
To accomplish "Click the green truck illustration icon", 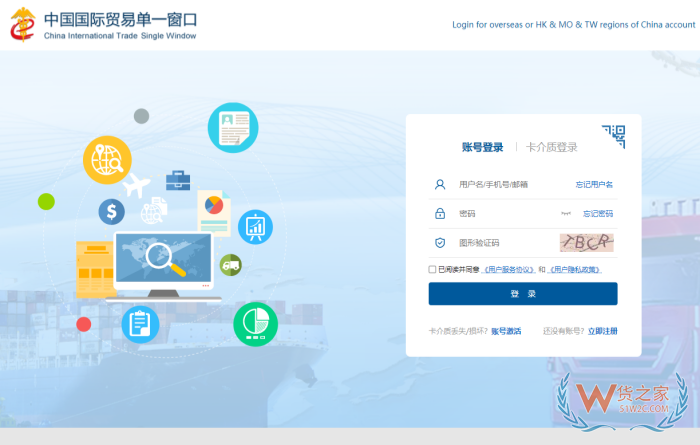I will click(231, 265).
